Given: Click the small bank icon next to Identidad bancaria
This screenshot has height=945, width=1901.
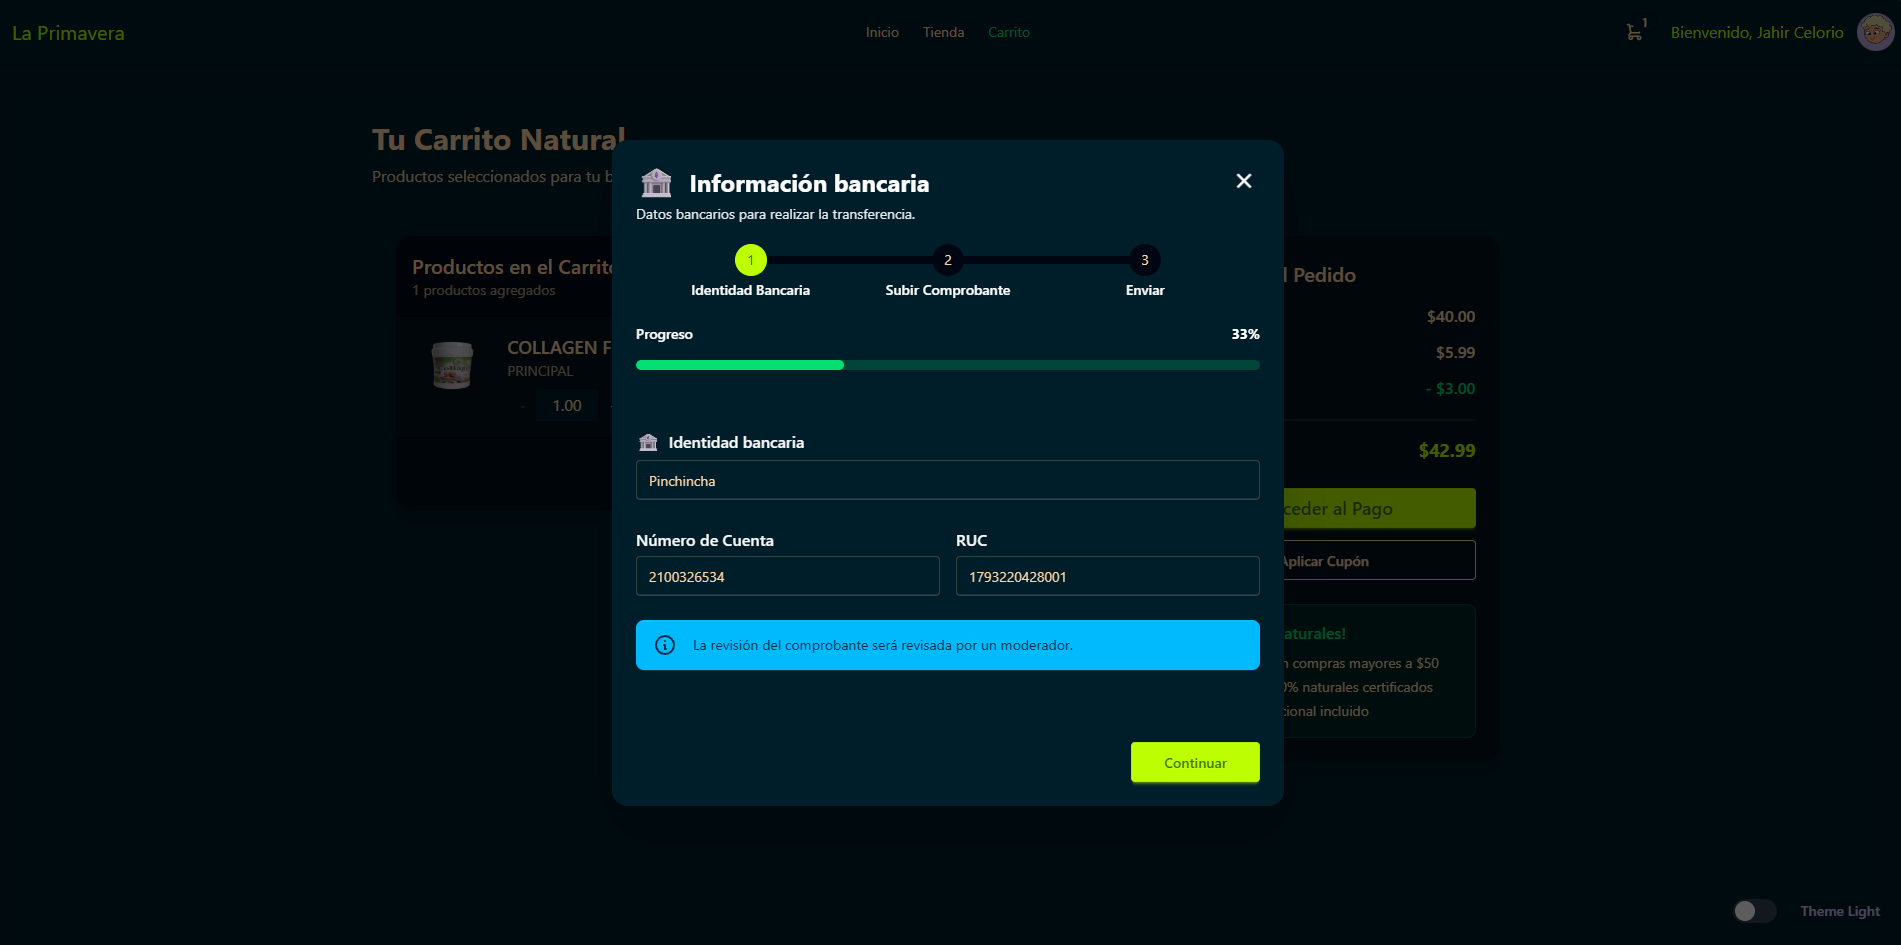Looking at the screenshot, I should pos(648,442).
